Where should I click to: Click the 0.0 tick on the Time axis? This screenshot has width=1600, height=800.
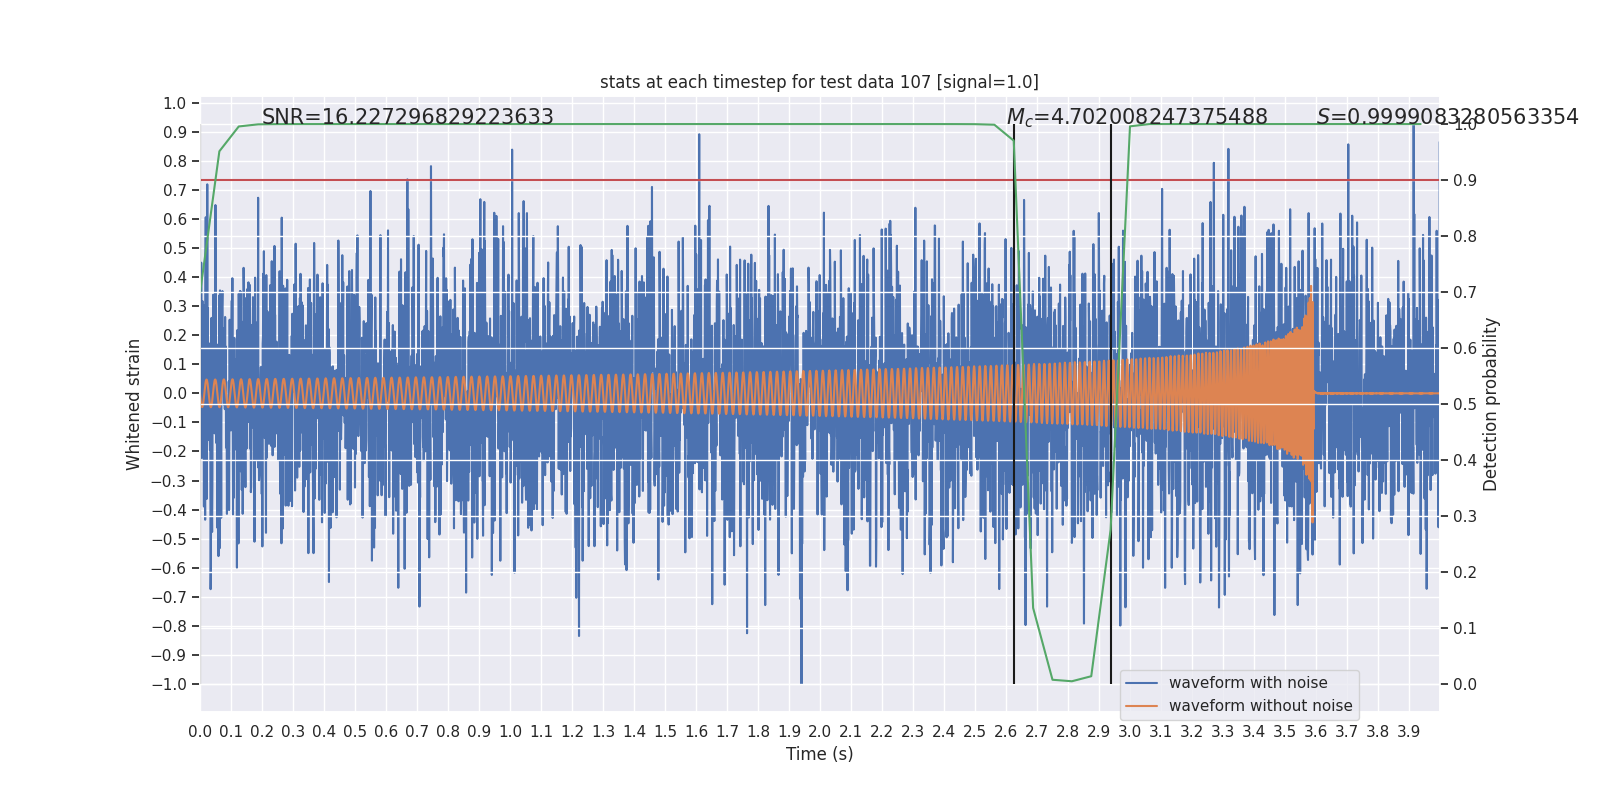point(200,732)
